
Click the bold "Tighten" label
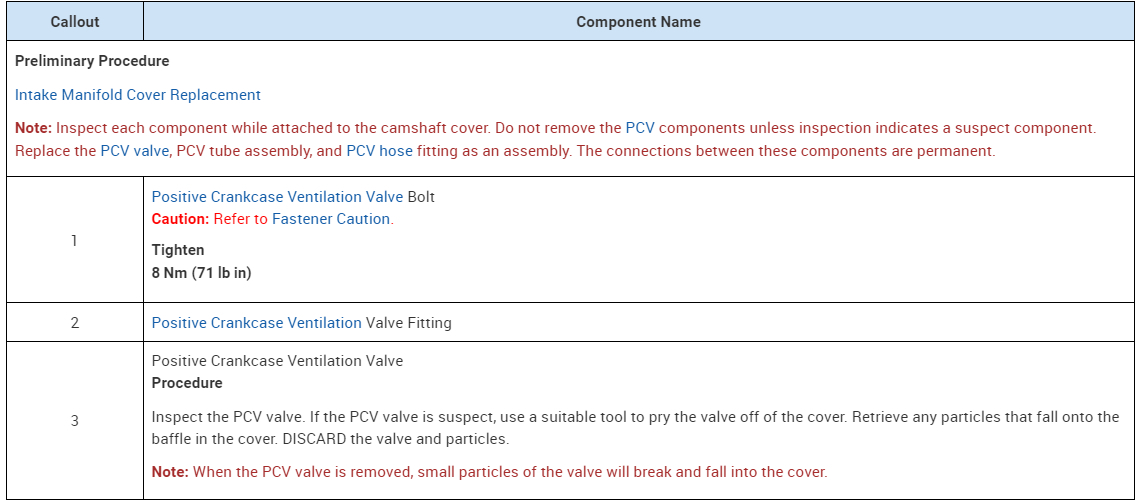pos(178,250)
